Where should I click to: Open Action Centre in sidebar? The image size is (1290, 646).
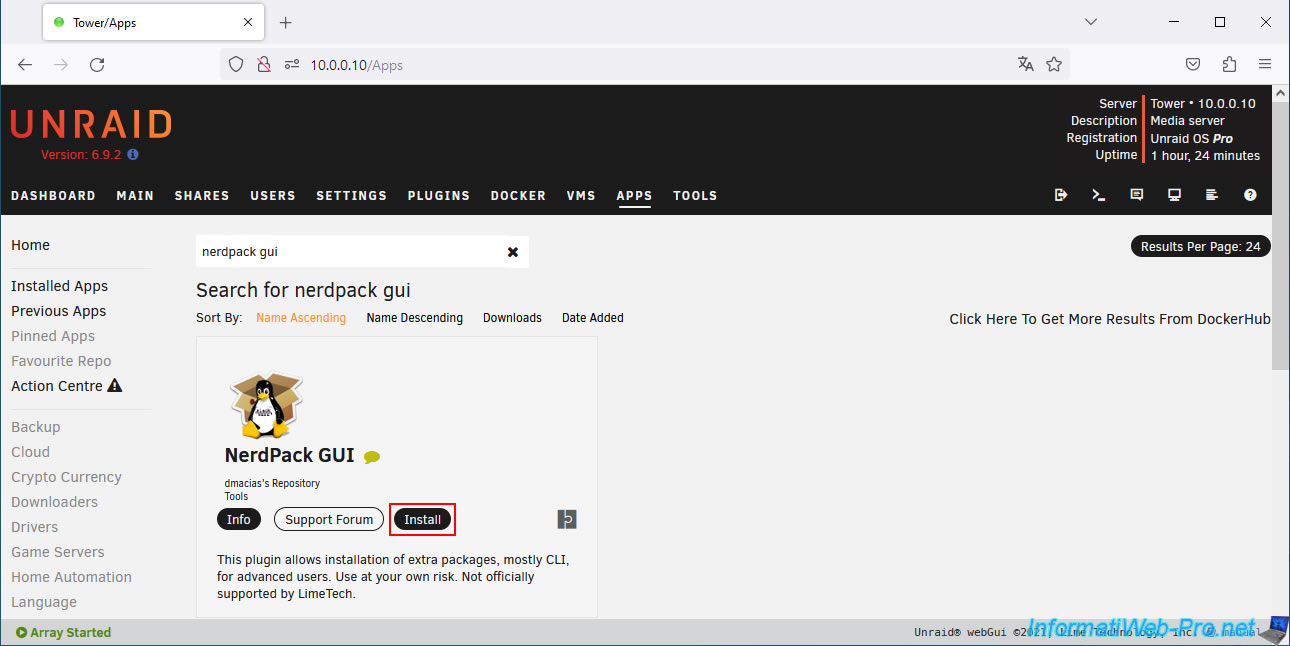pos(57,386)
